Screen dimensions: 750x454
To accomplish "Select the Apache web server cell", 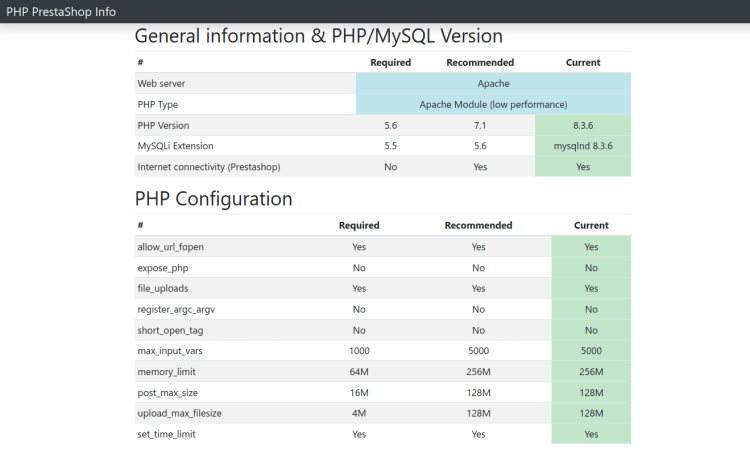I will pyautogui.click(x=493, y=83).
